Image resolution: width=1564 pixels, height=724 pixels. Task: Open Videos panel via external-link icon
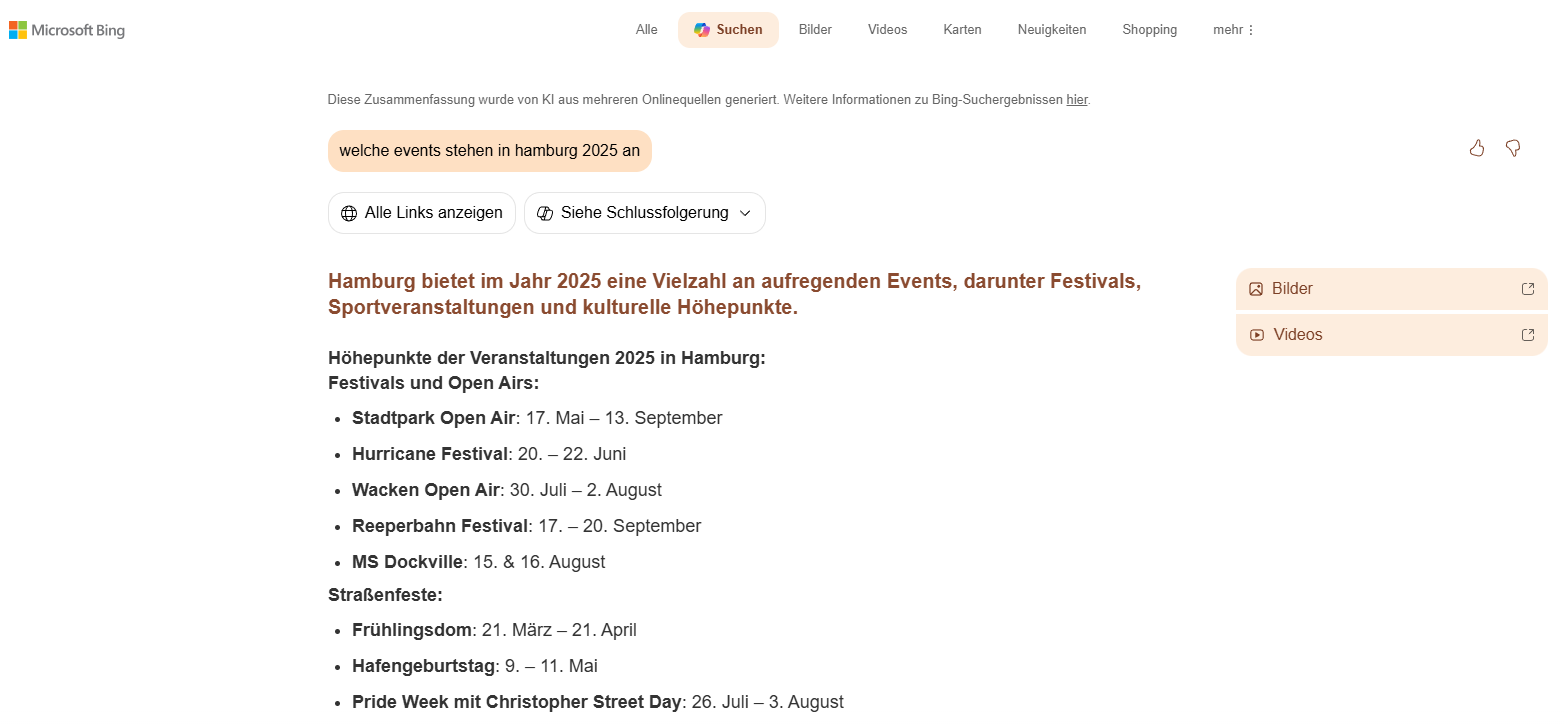1528,335
